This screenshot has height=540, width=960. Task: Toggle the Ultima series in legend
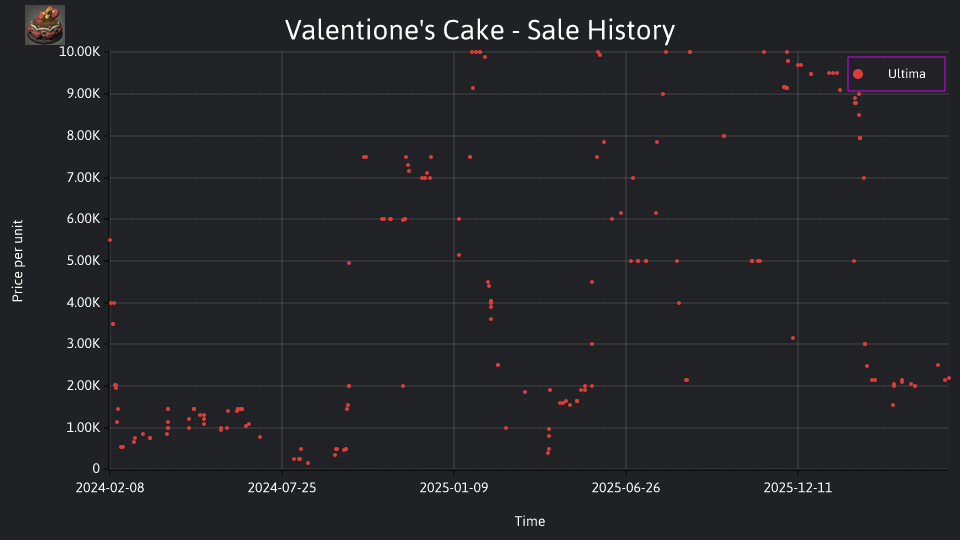896,74
